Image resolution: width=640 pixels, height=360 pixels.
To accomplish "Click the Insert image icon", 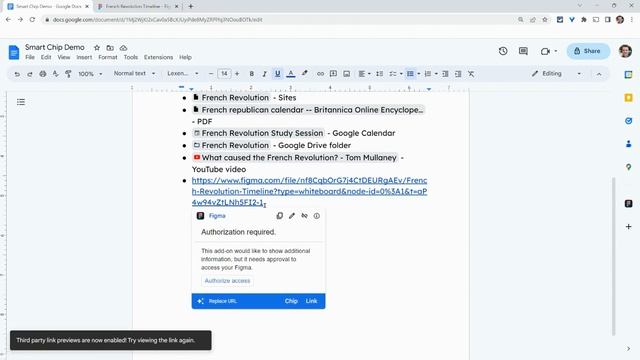I will [x=347, y=74].
